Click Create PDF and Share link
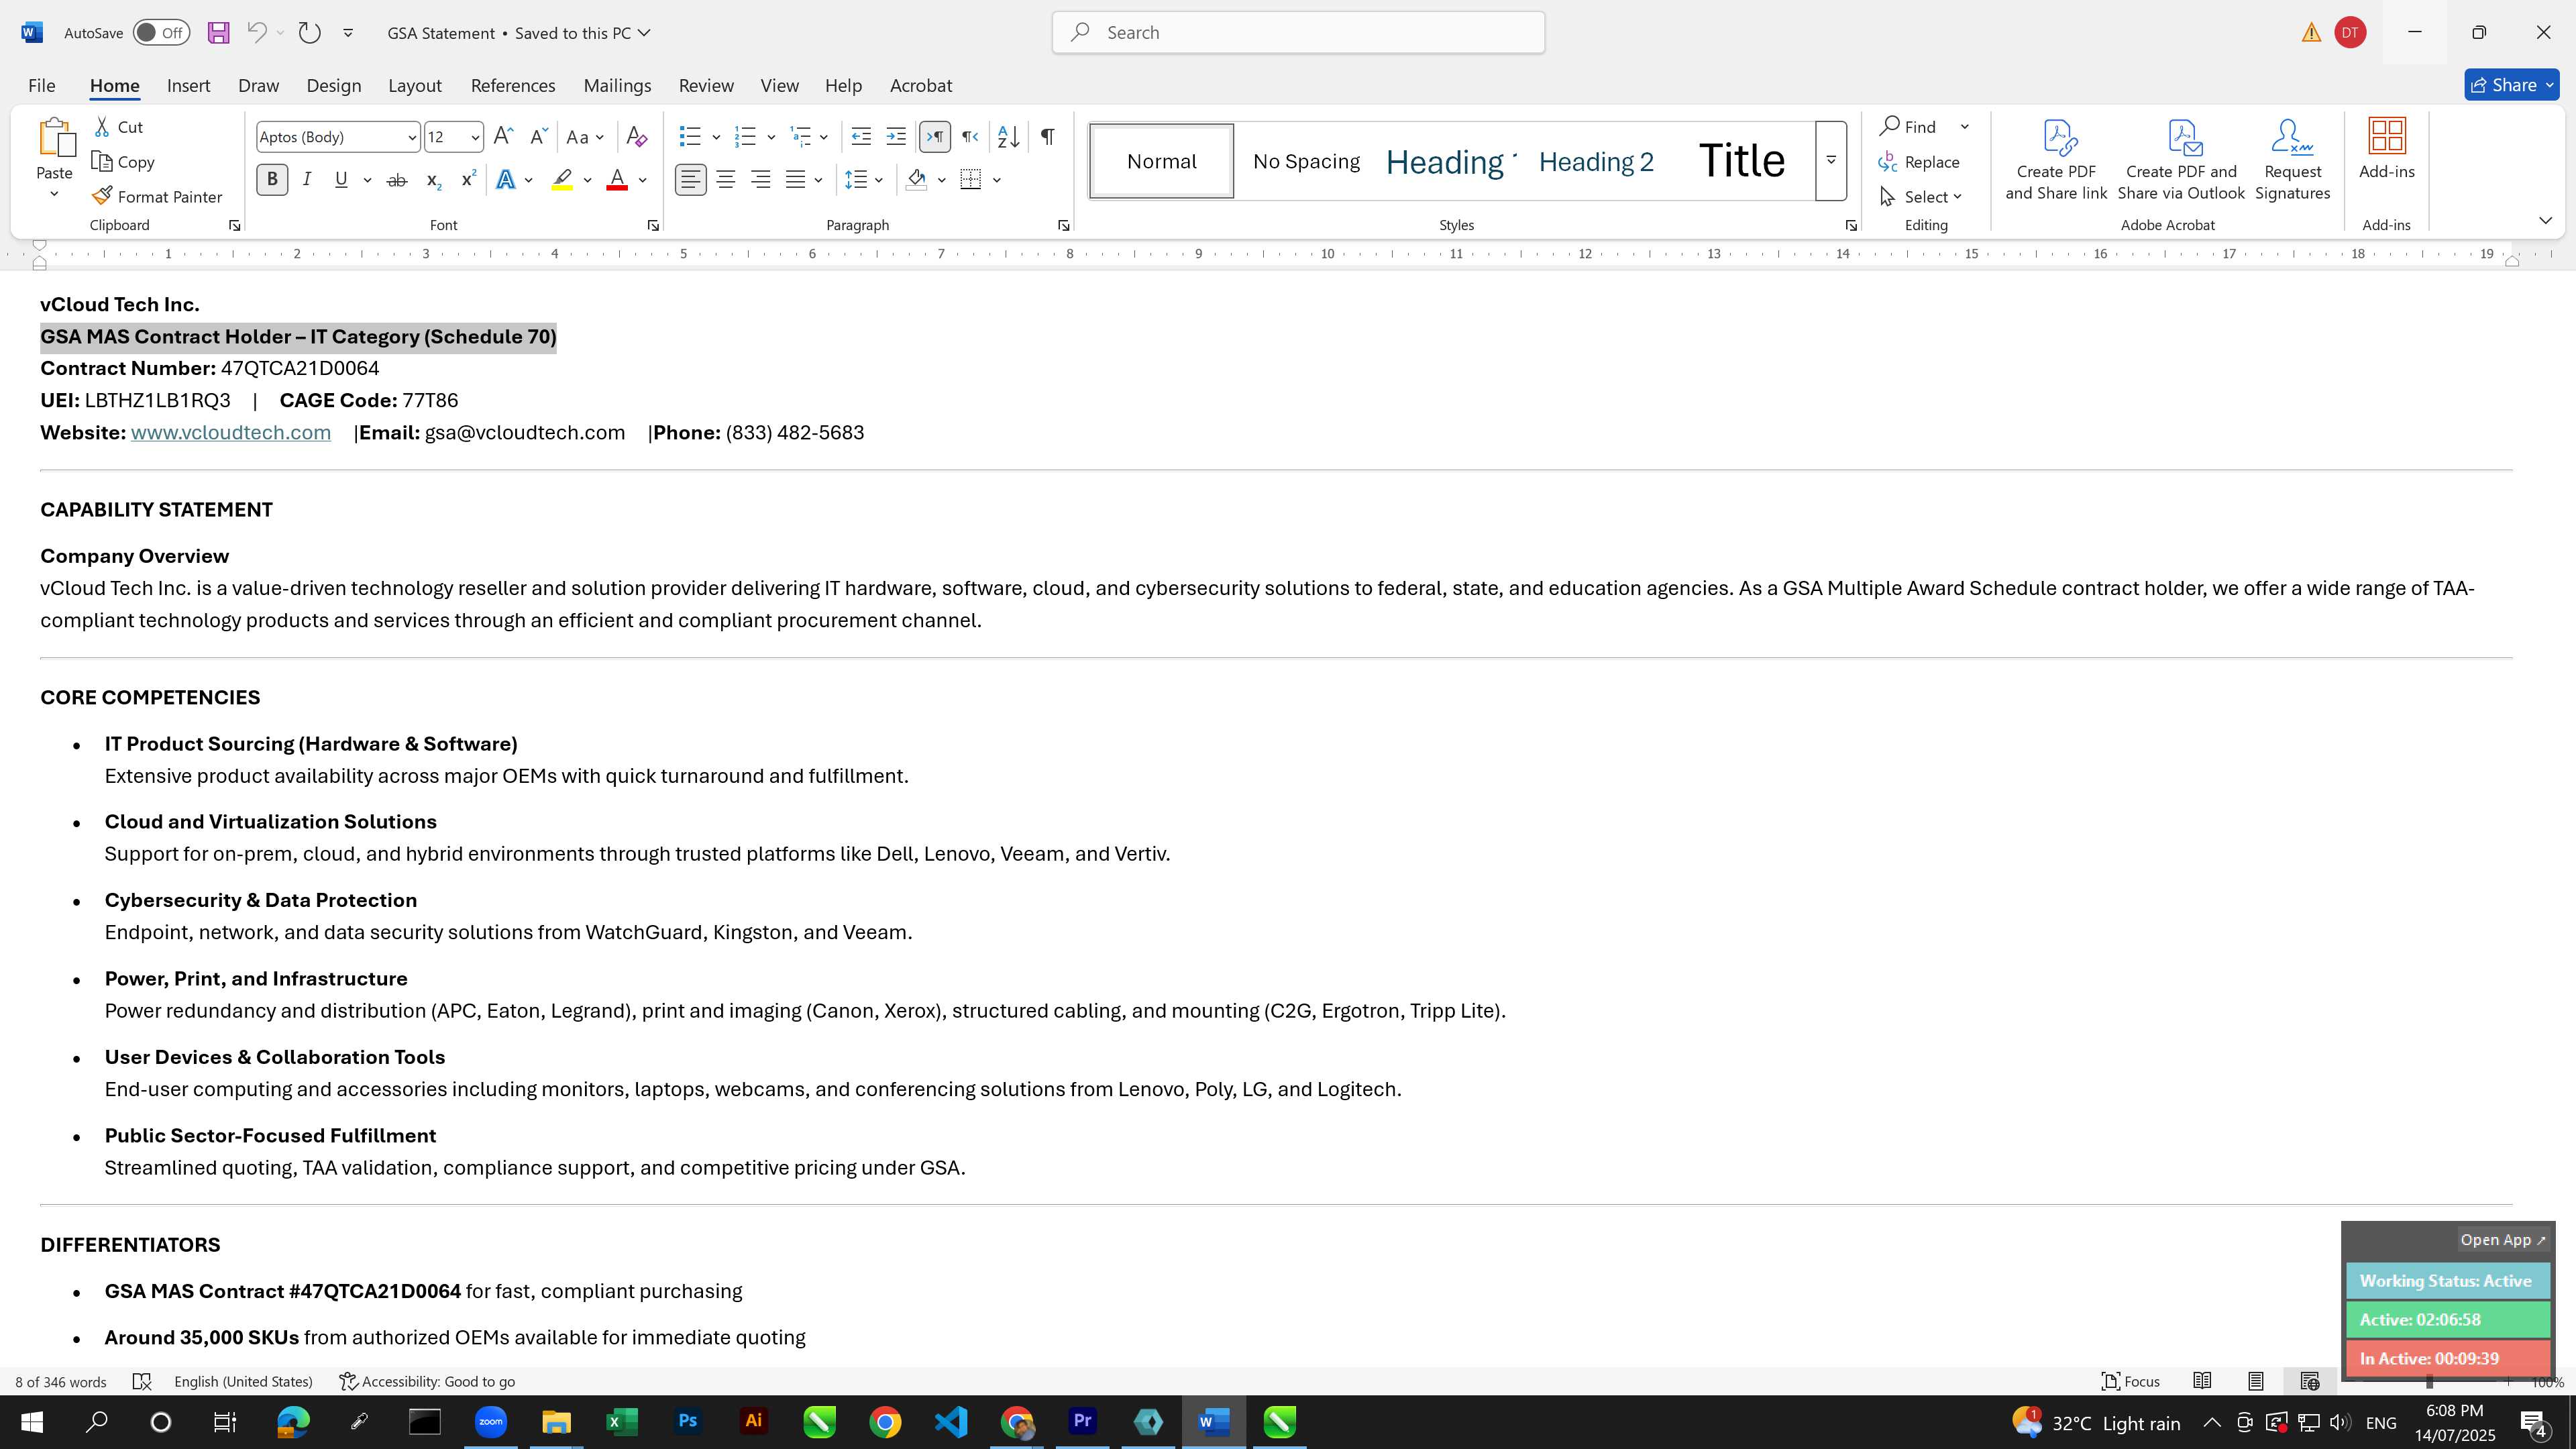The height and width of the screenshot is (1449, 2576). (x=2056, y=161)
